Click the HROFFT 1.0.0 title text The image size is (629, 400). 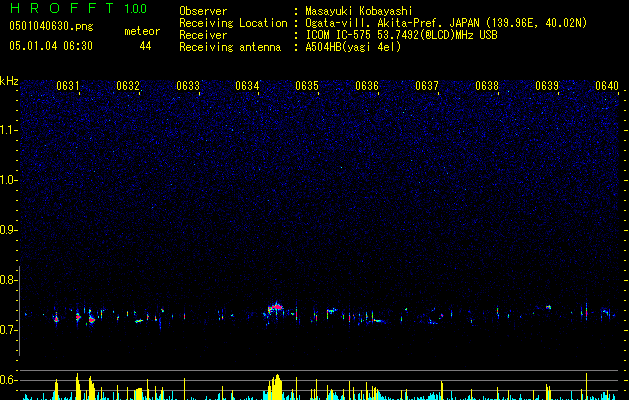point(78,8)
